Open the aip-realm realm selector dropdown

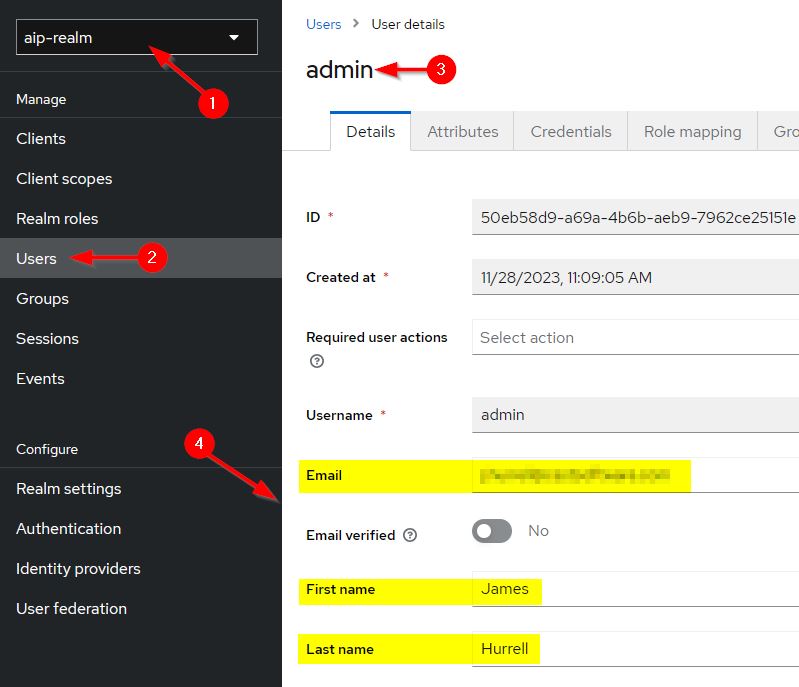coord(136,38)
